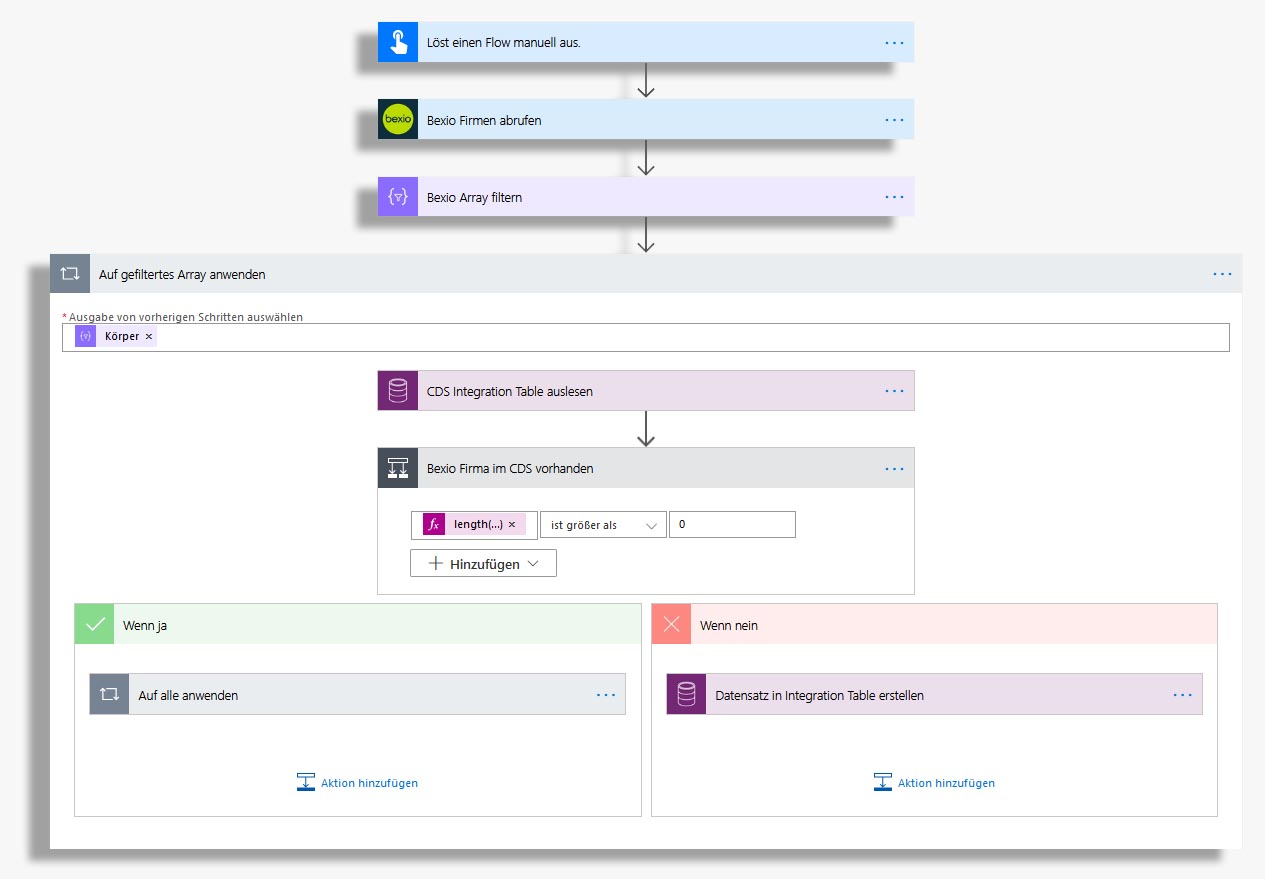Open the ellipsis menu of 'Auf gefiltertes Array anwenden'
Image resolution: width=1265 pixels, height=879 pixels.
click(1222, 273)
